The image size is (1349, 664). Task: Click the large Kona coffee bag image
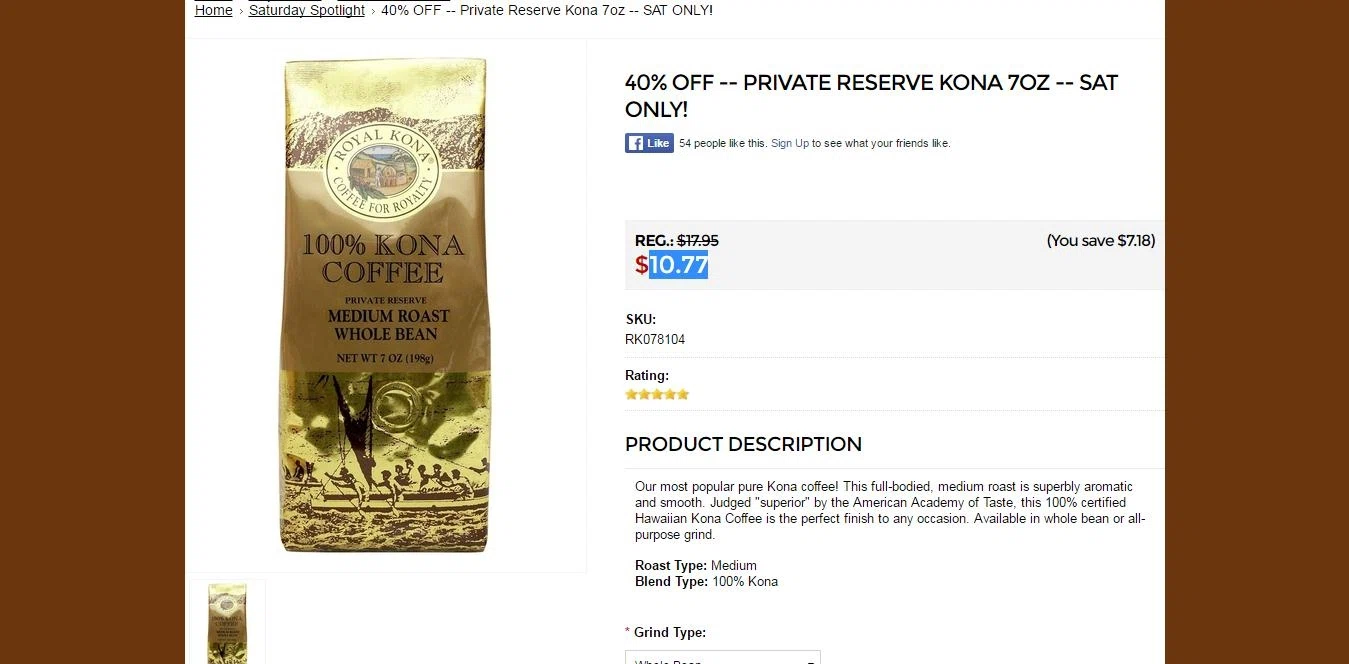coord(386,305)
